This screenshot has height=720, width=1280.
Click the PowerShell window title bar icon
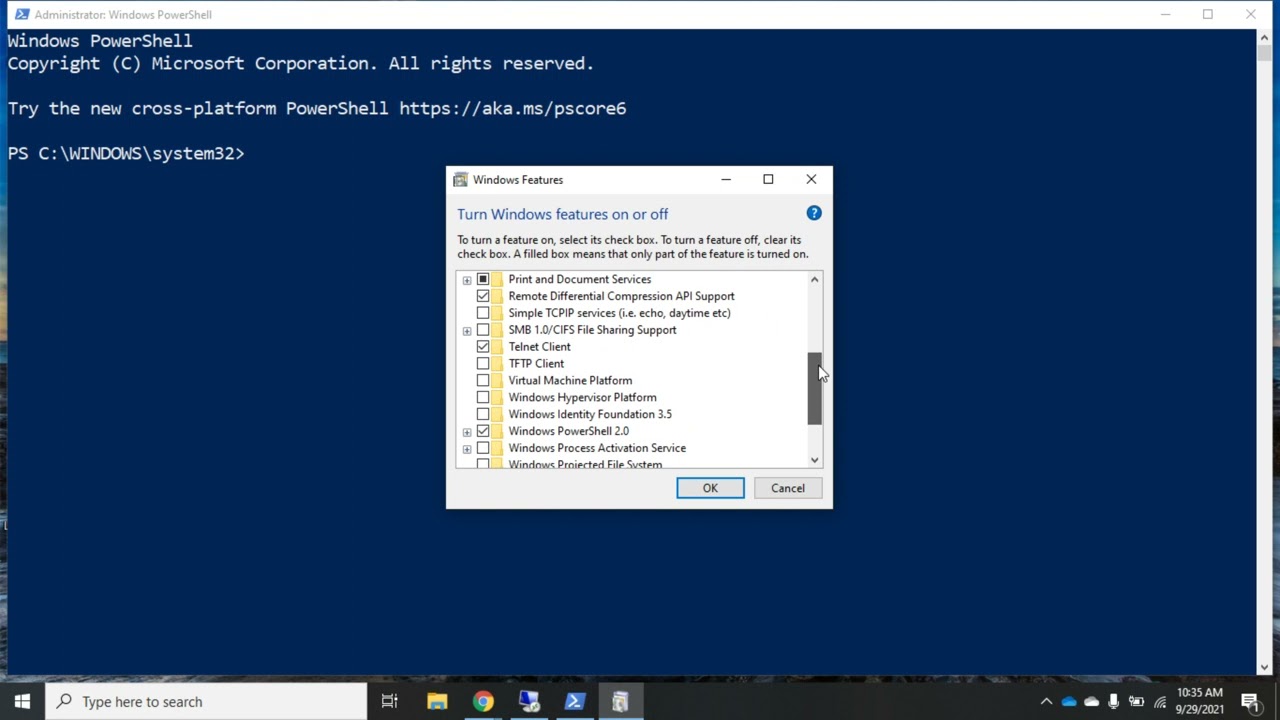click(21, 14)
